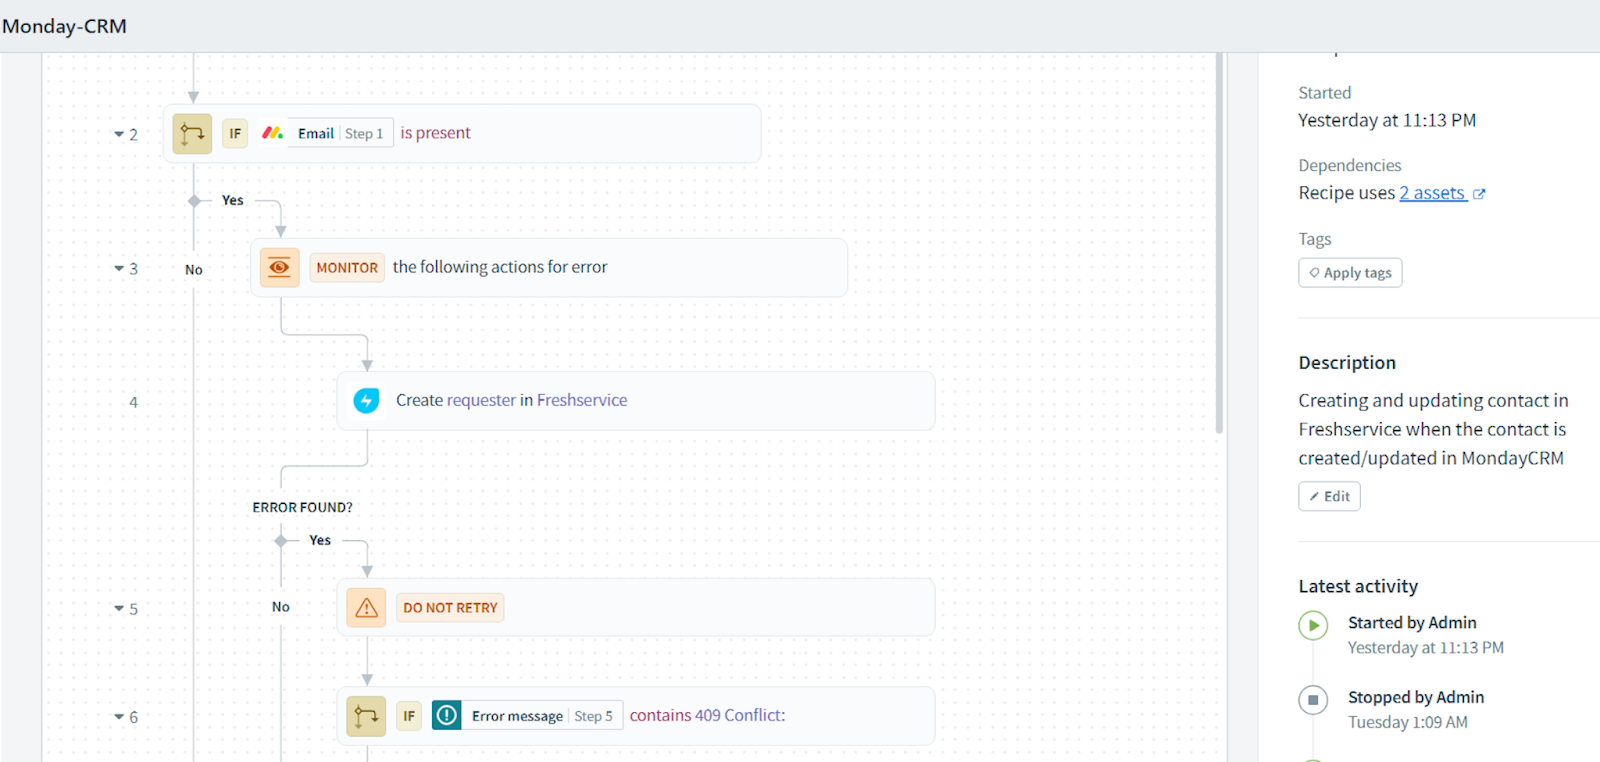Click the MONITOR label on step 3

tap(347, 267)
